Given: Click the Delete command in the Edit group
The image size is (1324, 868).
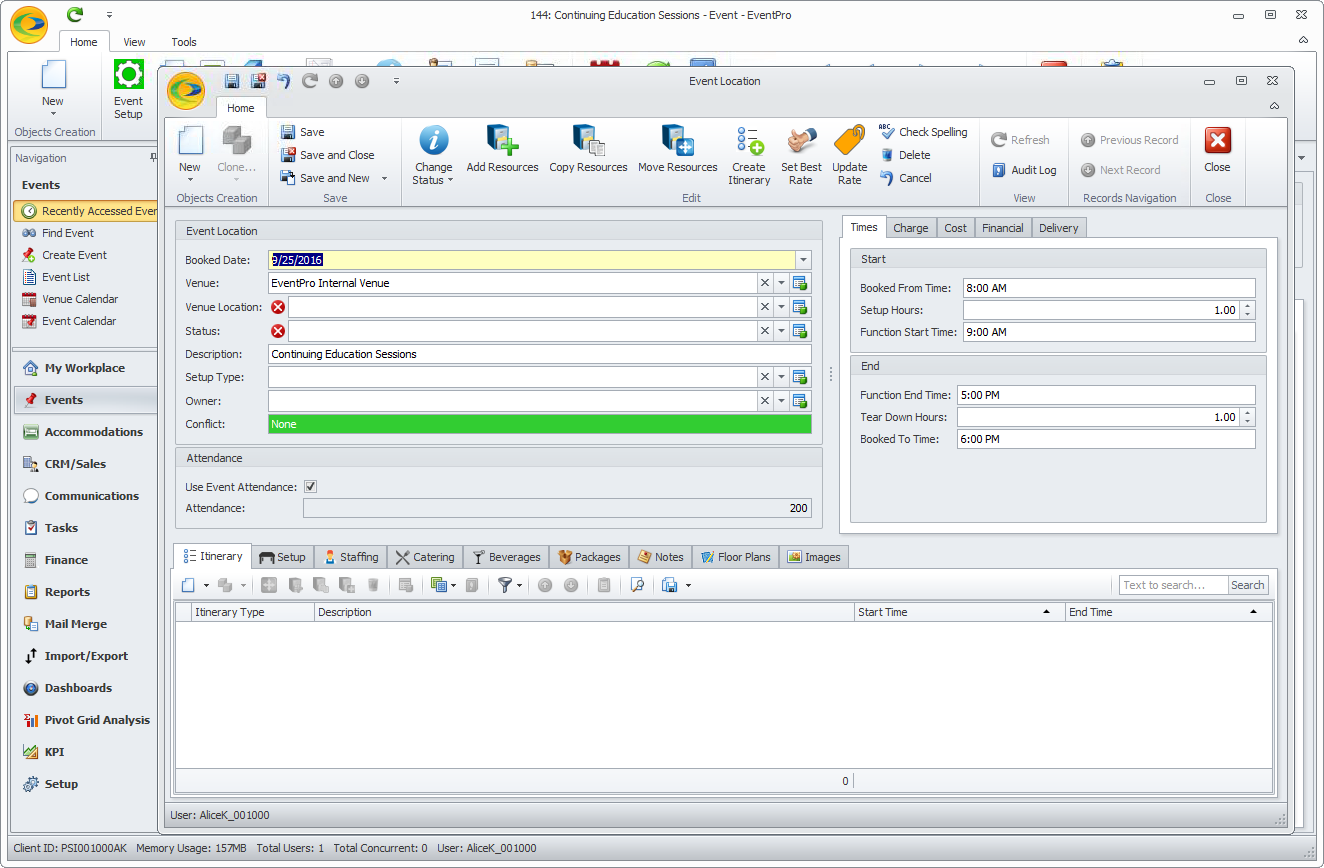Looking at the screenshot, I should [x=905, y=155].
